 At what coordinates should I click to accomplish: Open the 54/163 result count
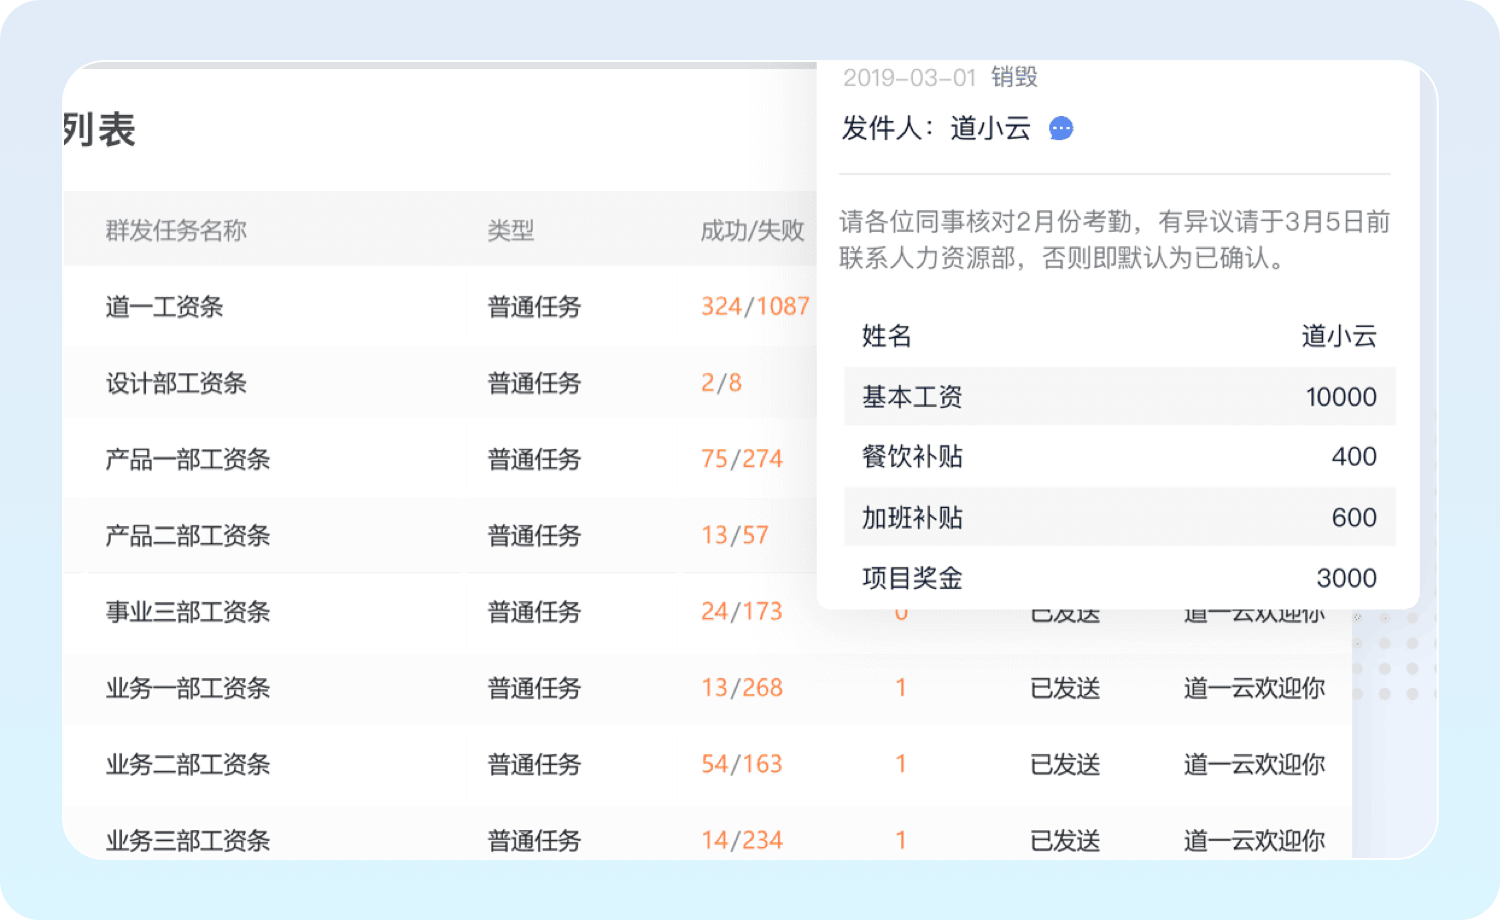[x=741, y=764]
